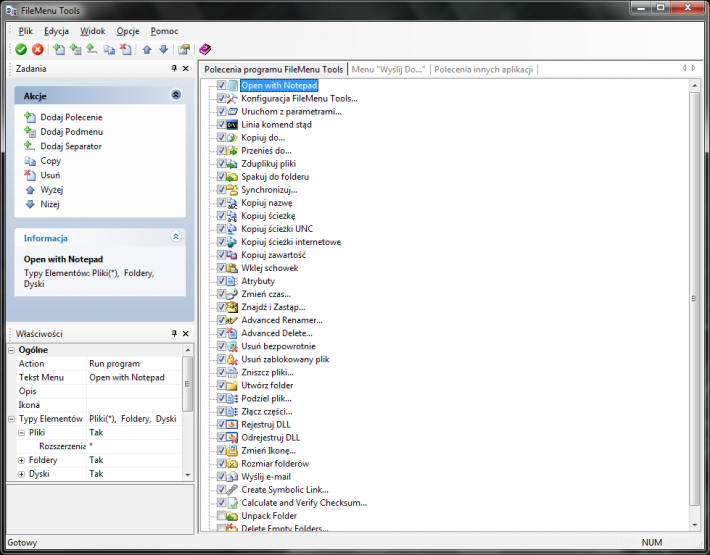Click the Dodaj Separator icon in Akcje
The width and height of the screenshot is (710, 555).
(30, 146)
